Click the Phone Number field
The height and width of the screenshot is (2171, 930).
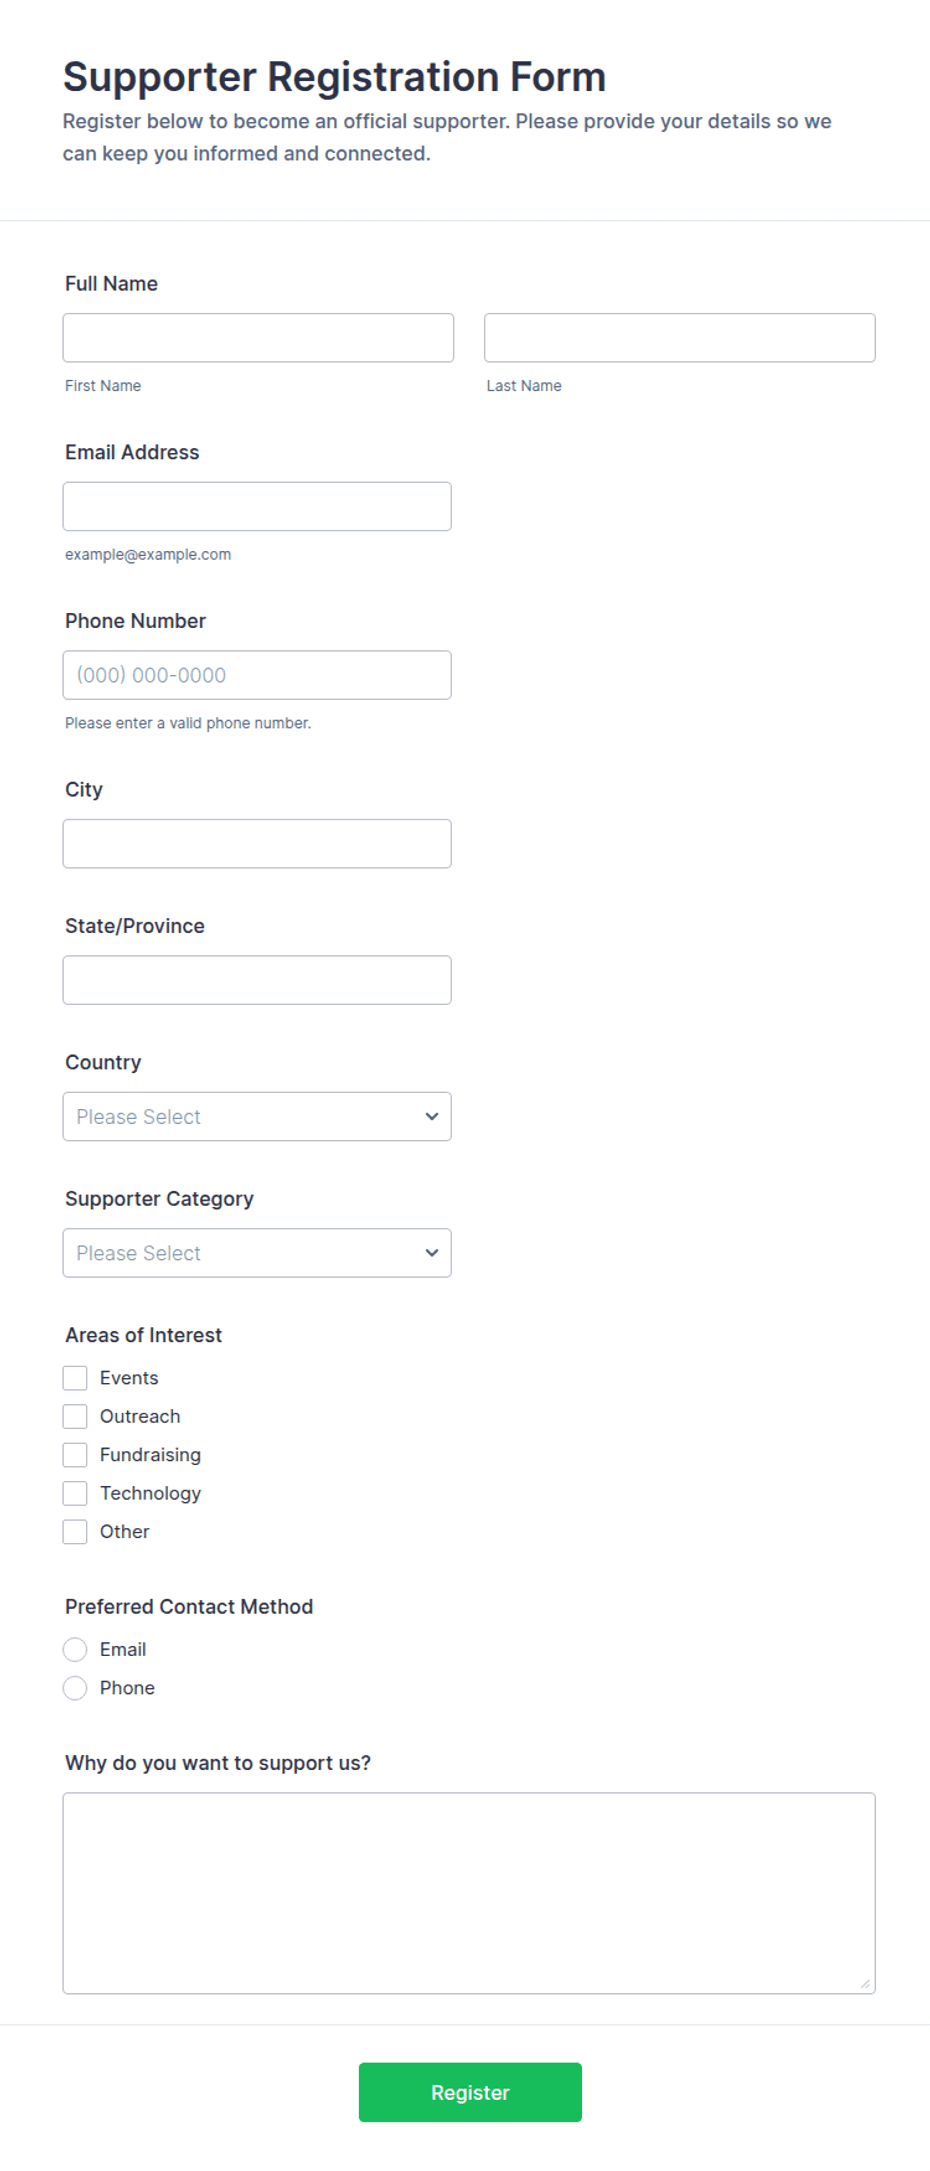pos(257,675)
